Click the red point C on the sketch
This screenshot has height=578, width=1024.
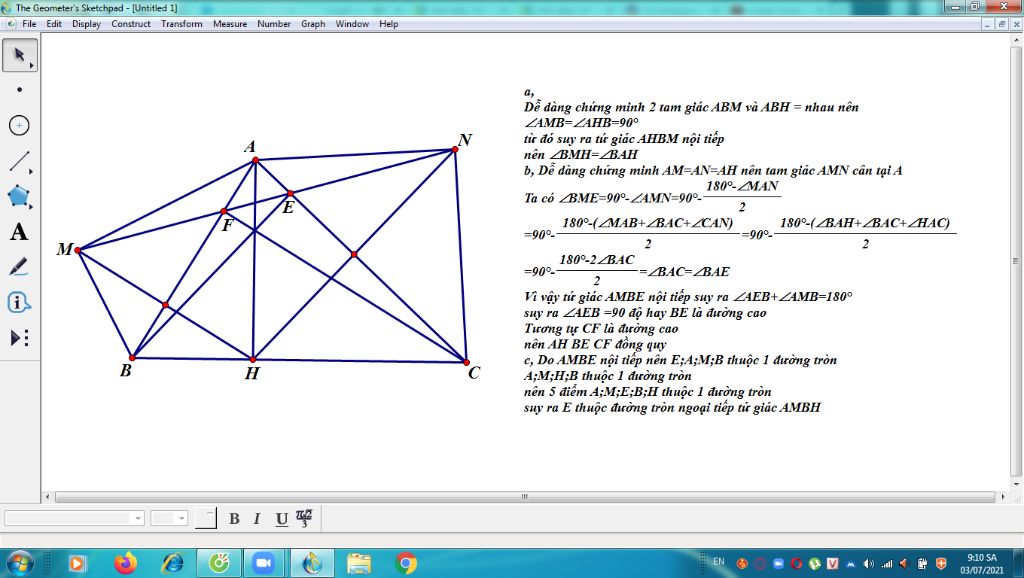[x=466, y=362]
